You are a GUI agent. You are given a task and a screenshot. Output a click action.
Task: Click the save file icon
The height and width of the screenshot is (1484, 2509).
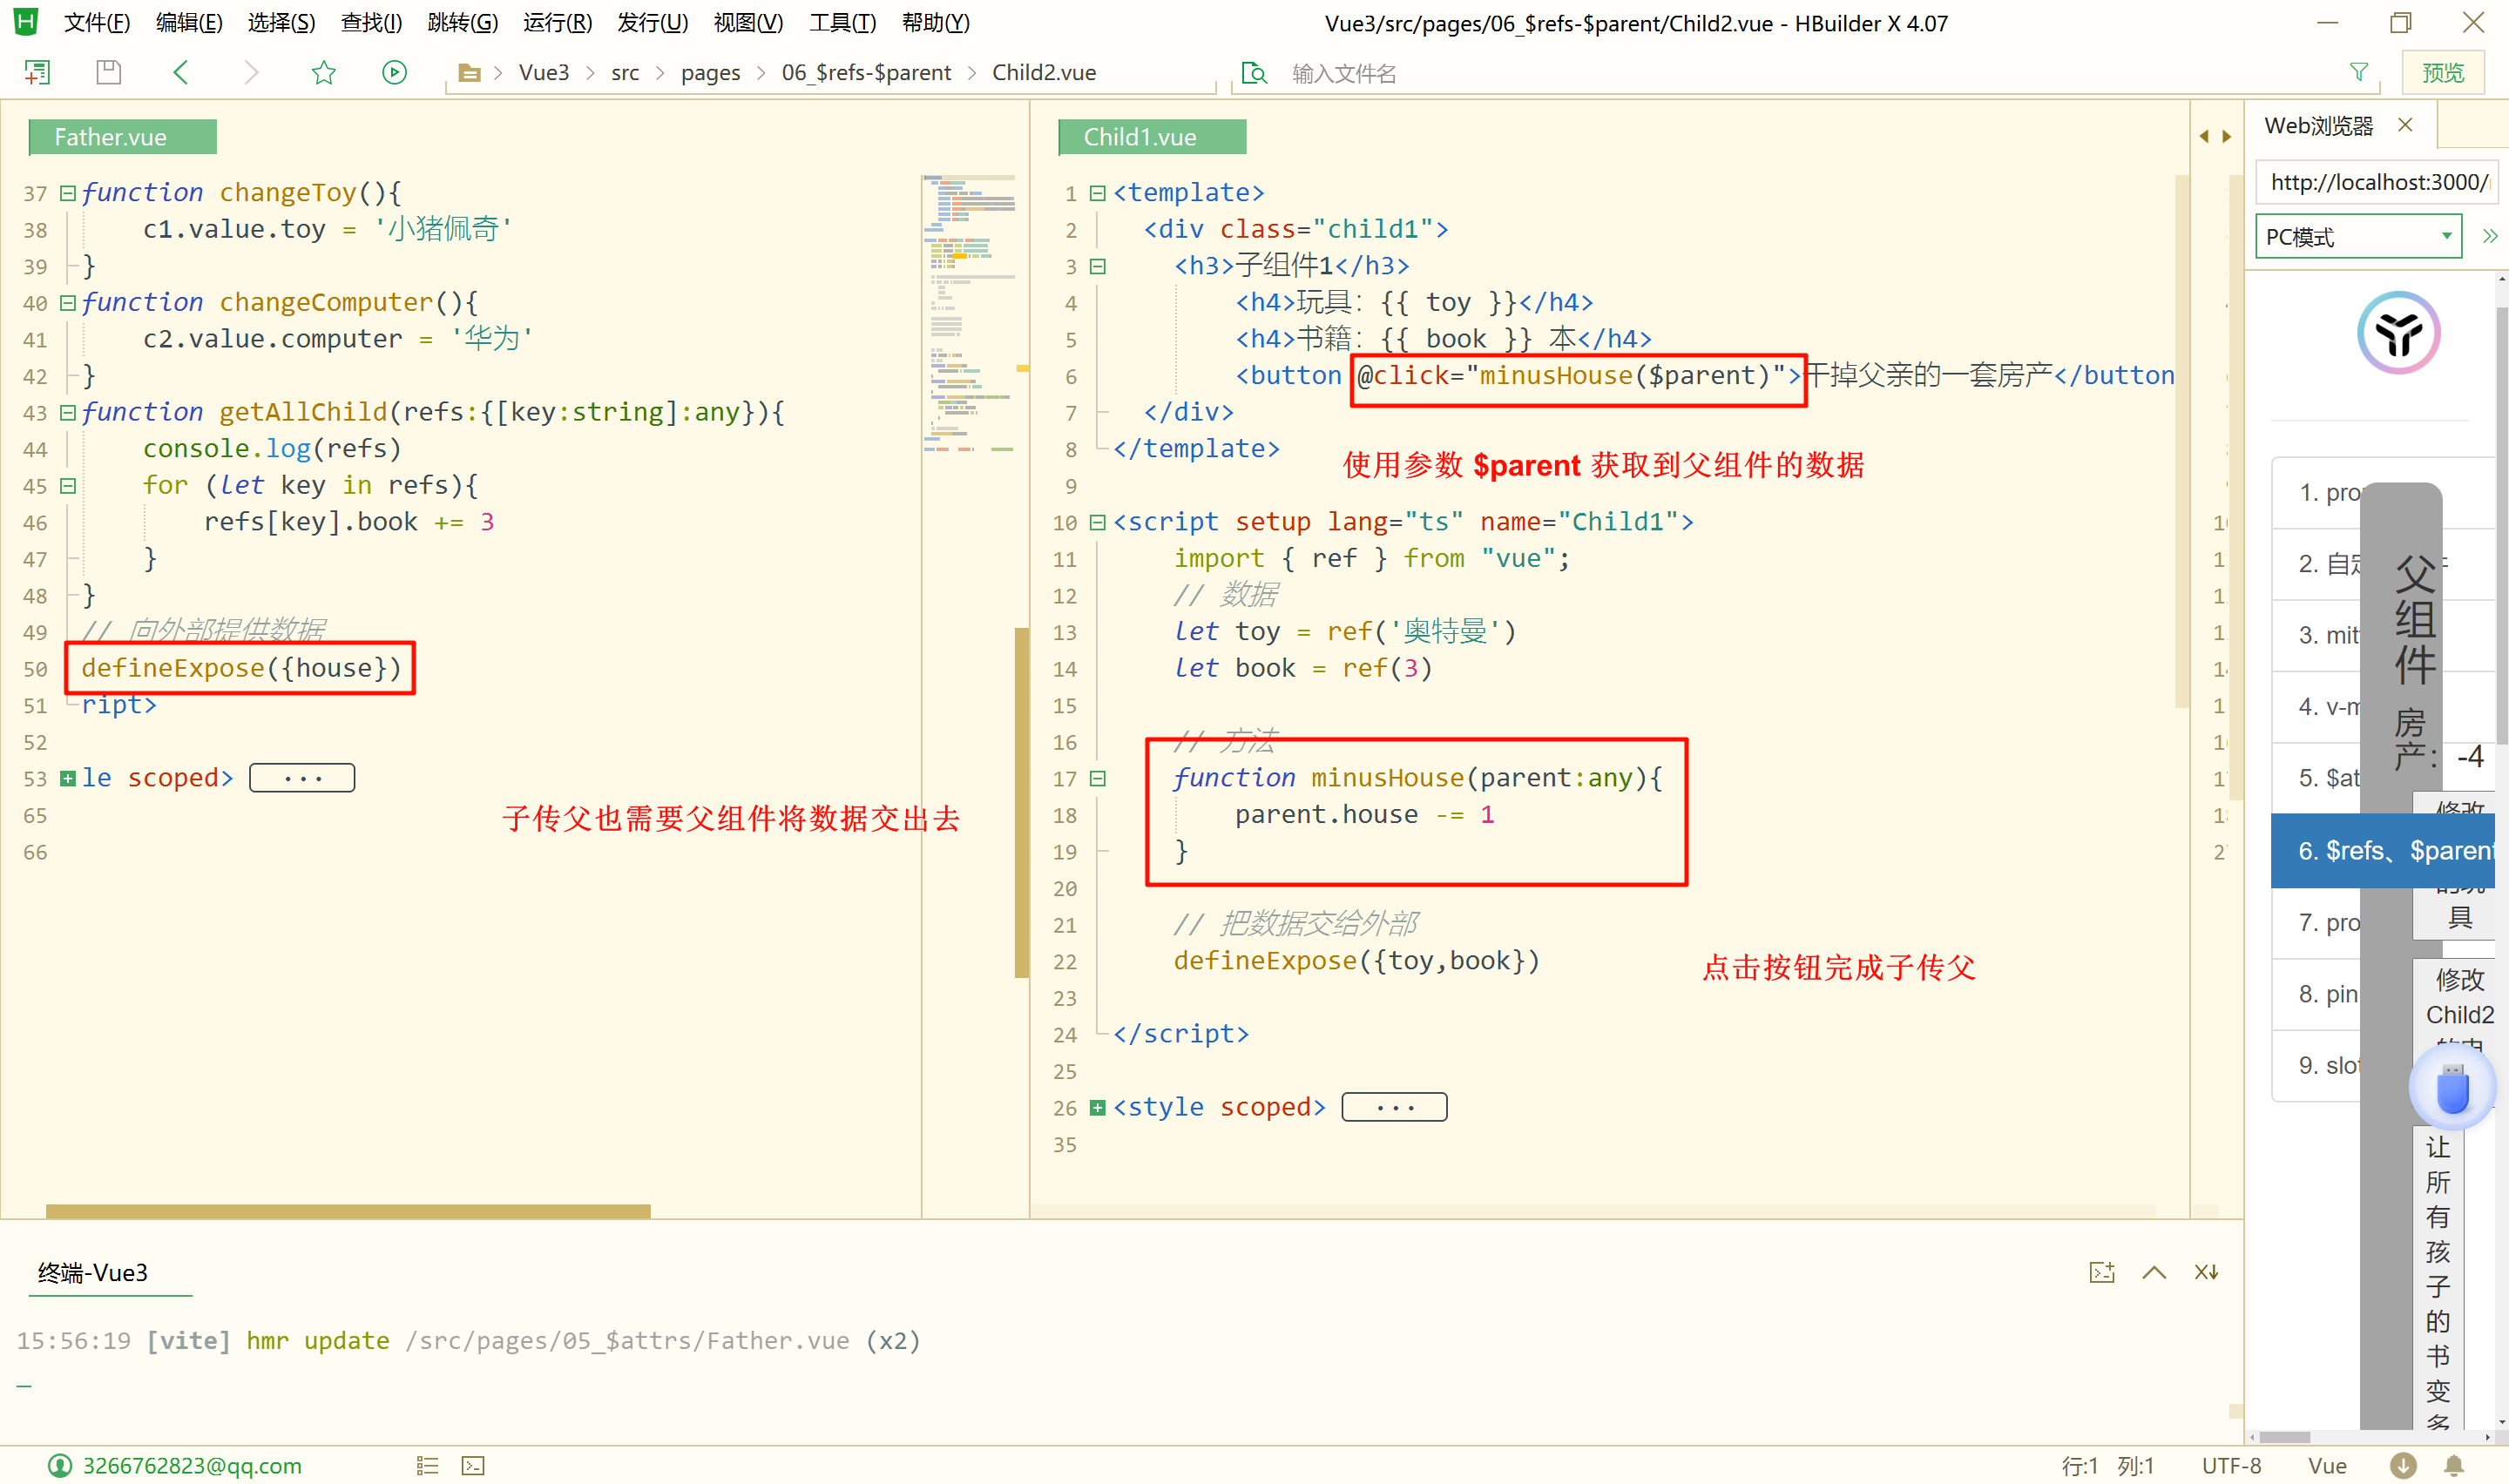(108, 72)
